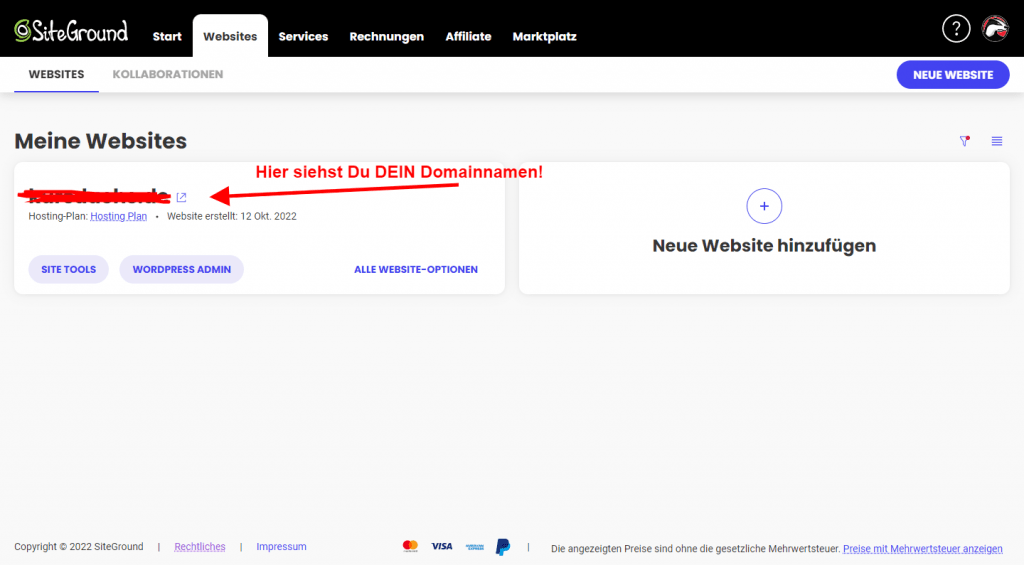1024x565 pixels.
Task: Click the plus circle to add website
Action: click(x=764, y=206)
